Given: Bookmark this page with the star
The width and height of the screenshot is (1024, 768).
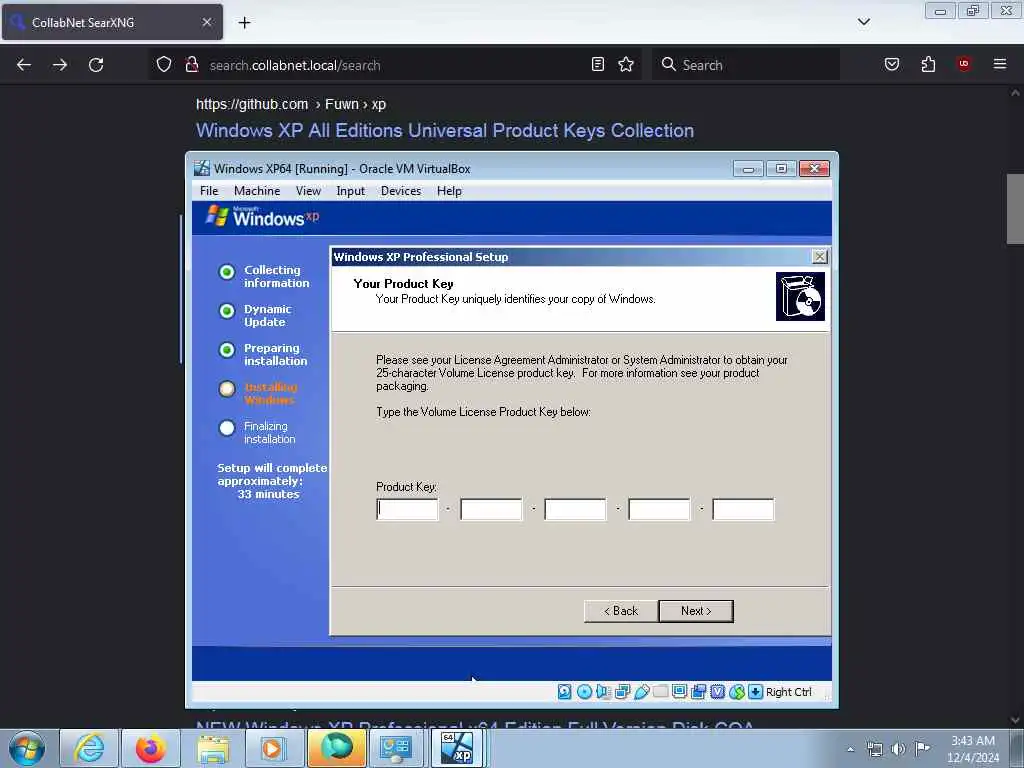Looking at the screenshot, I should click(626, 64).
